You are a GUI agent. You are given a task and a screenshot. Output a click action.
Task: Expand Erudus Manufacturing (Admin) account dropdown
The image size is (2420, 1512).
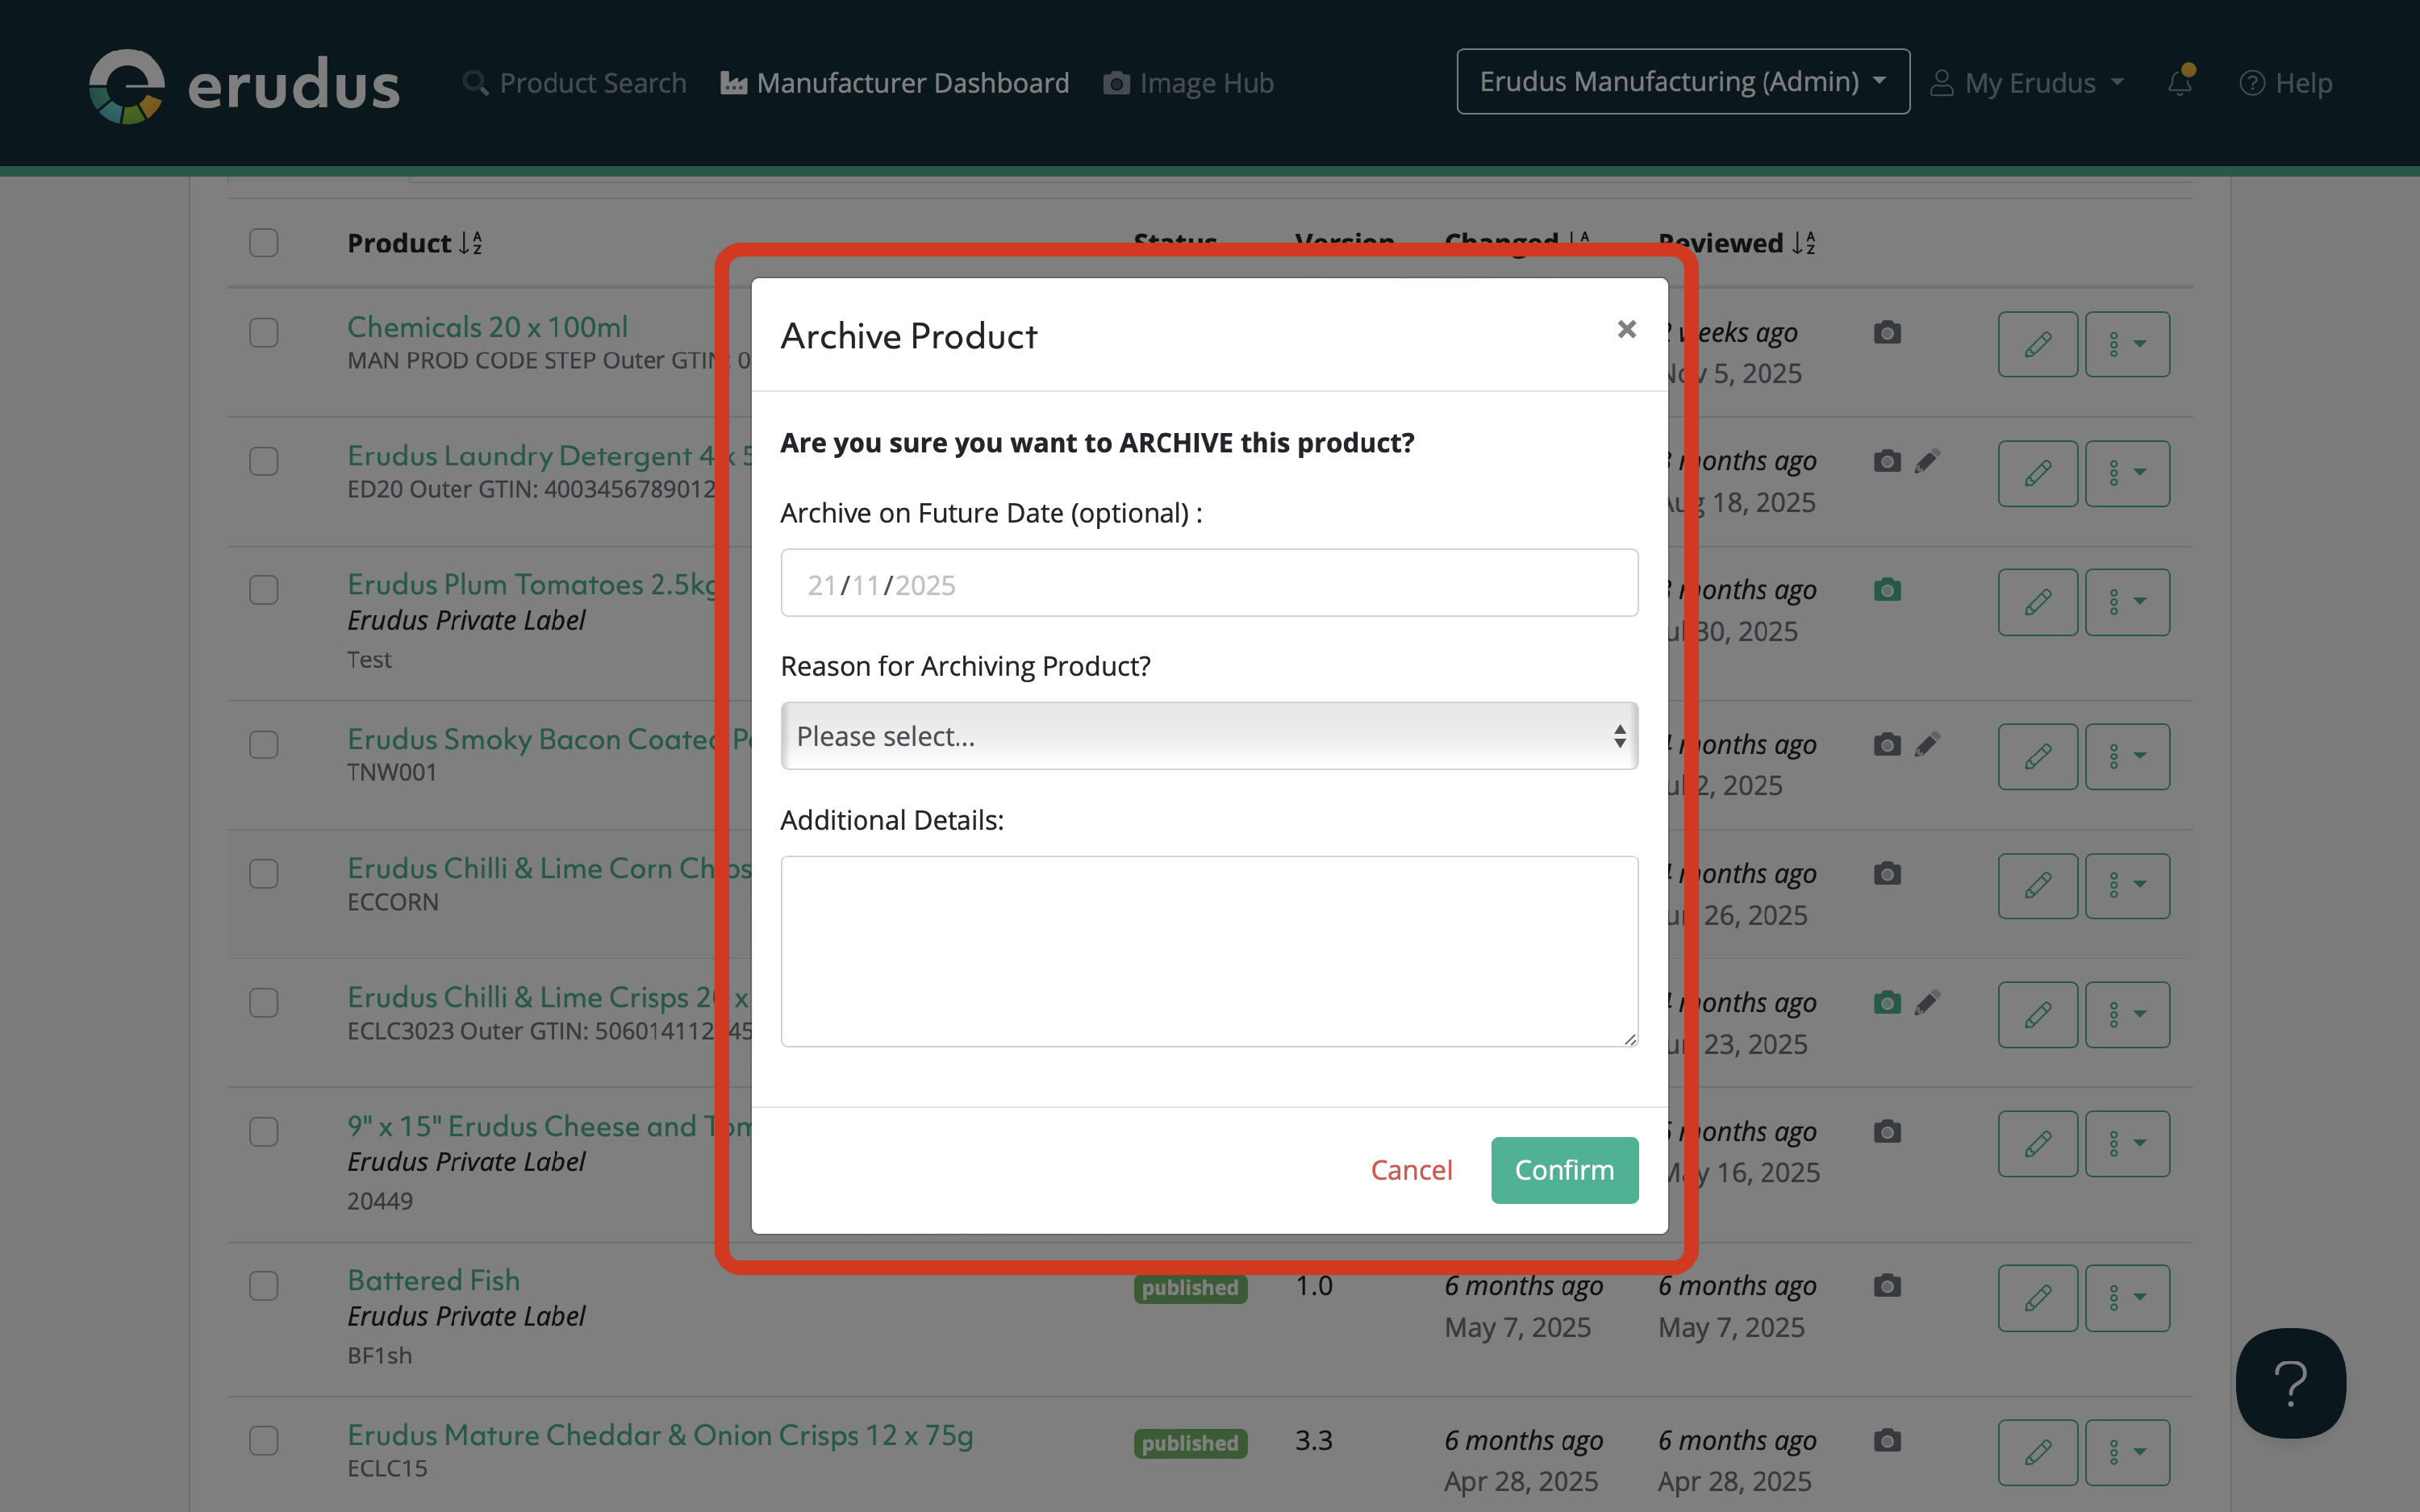(x=1683, y=82)
